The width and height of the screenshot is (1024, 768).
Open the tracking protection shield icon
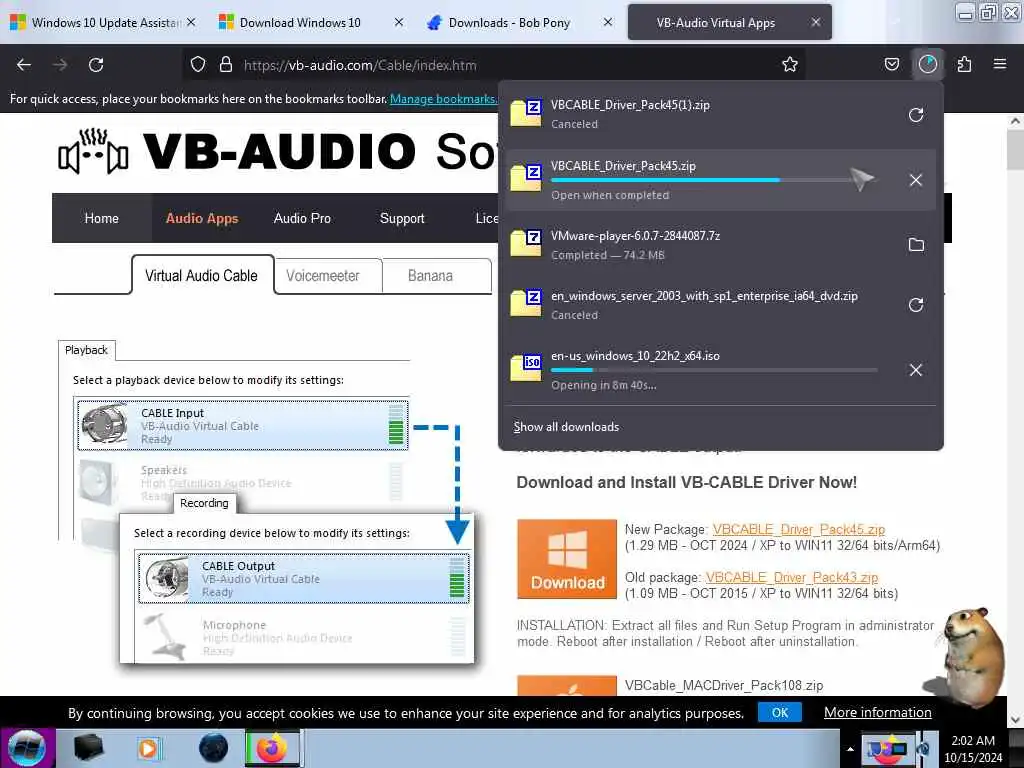[x=198, y=65]
